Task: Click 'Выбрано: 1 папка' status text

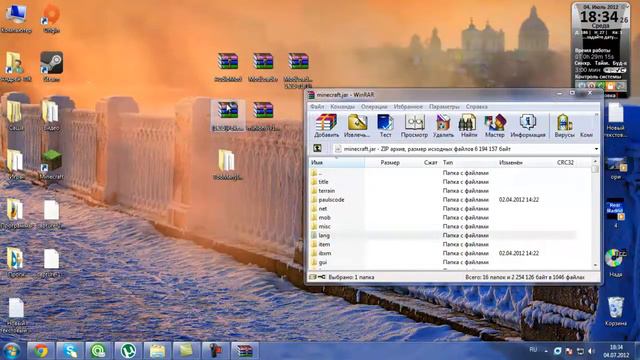Action: coord(351,277)
